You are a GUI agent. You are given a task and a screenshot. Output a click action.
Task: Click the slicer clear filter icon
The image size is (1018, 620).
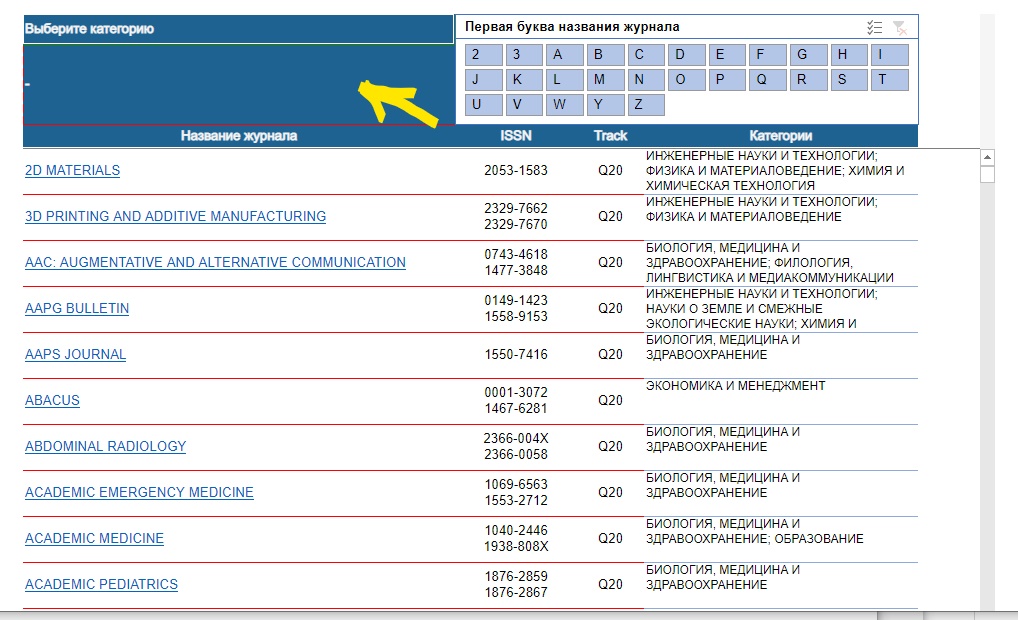tap(900, 27)
